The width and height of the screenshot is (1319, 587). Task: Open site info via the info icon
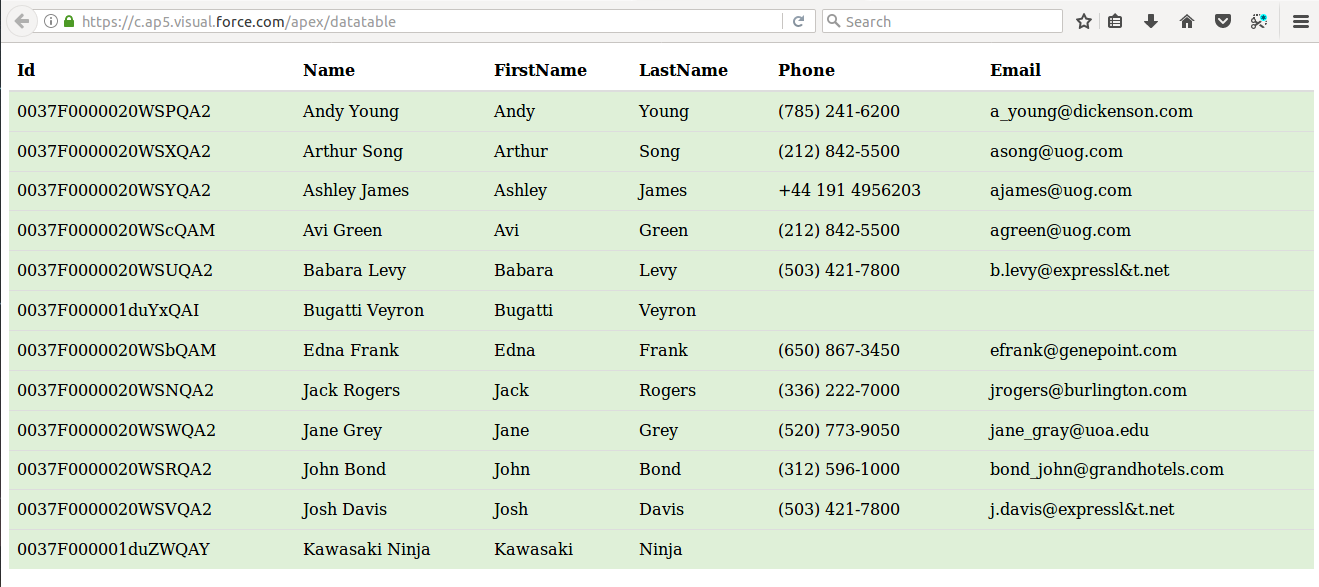click(51, 21)
